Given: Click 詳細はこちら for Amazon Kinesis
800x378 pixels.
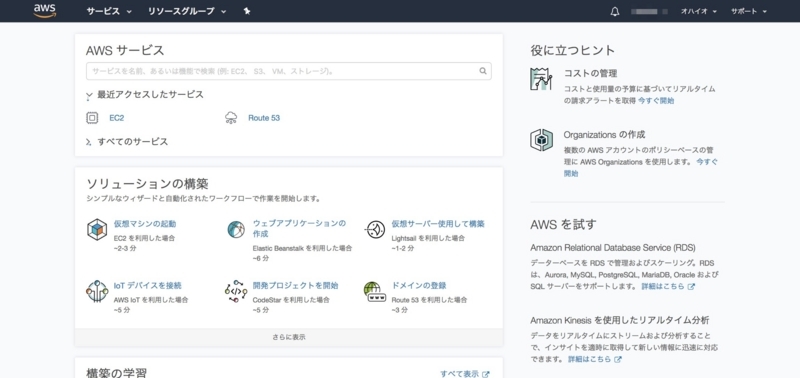Looking at the screenshot, I should [x=589, y=359].
